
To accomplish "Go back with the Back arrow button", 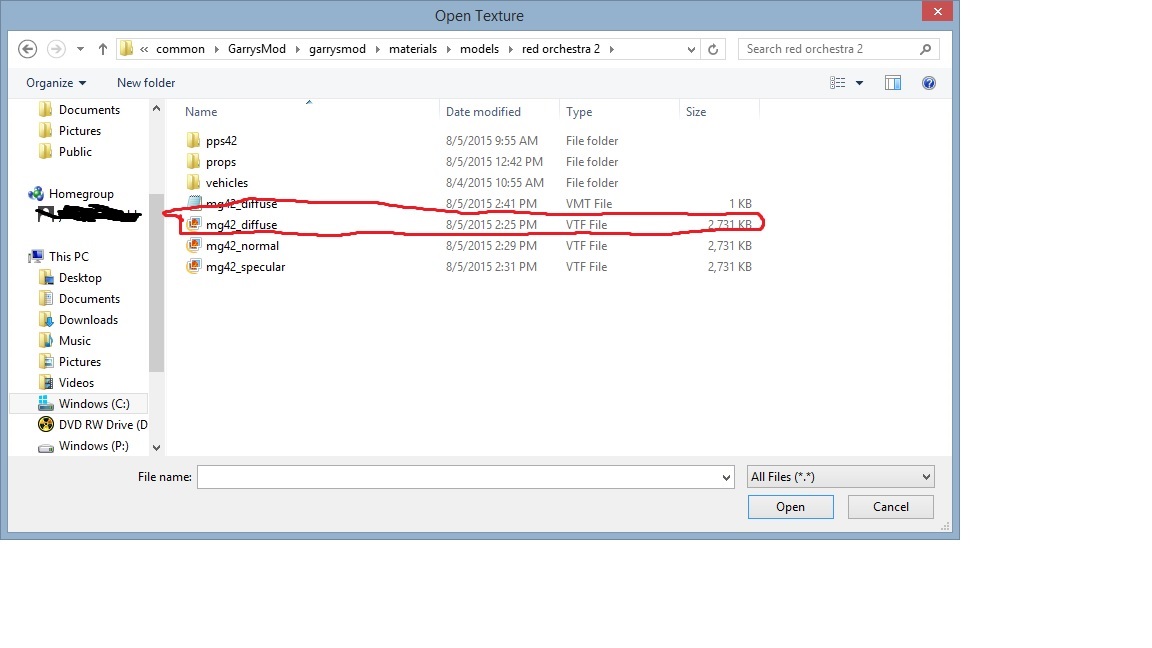I will (27, 49).
